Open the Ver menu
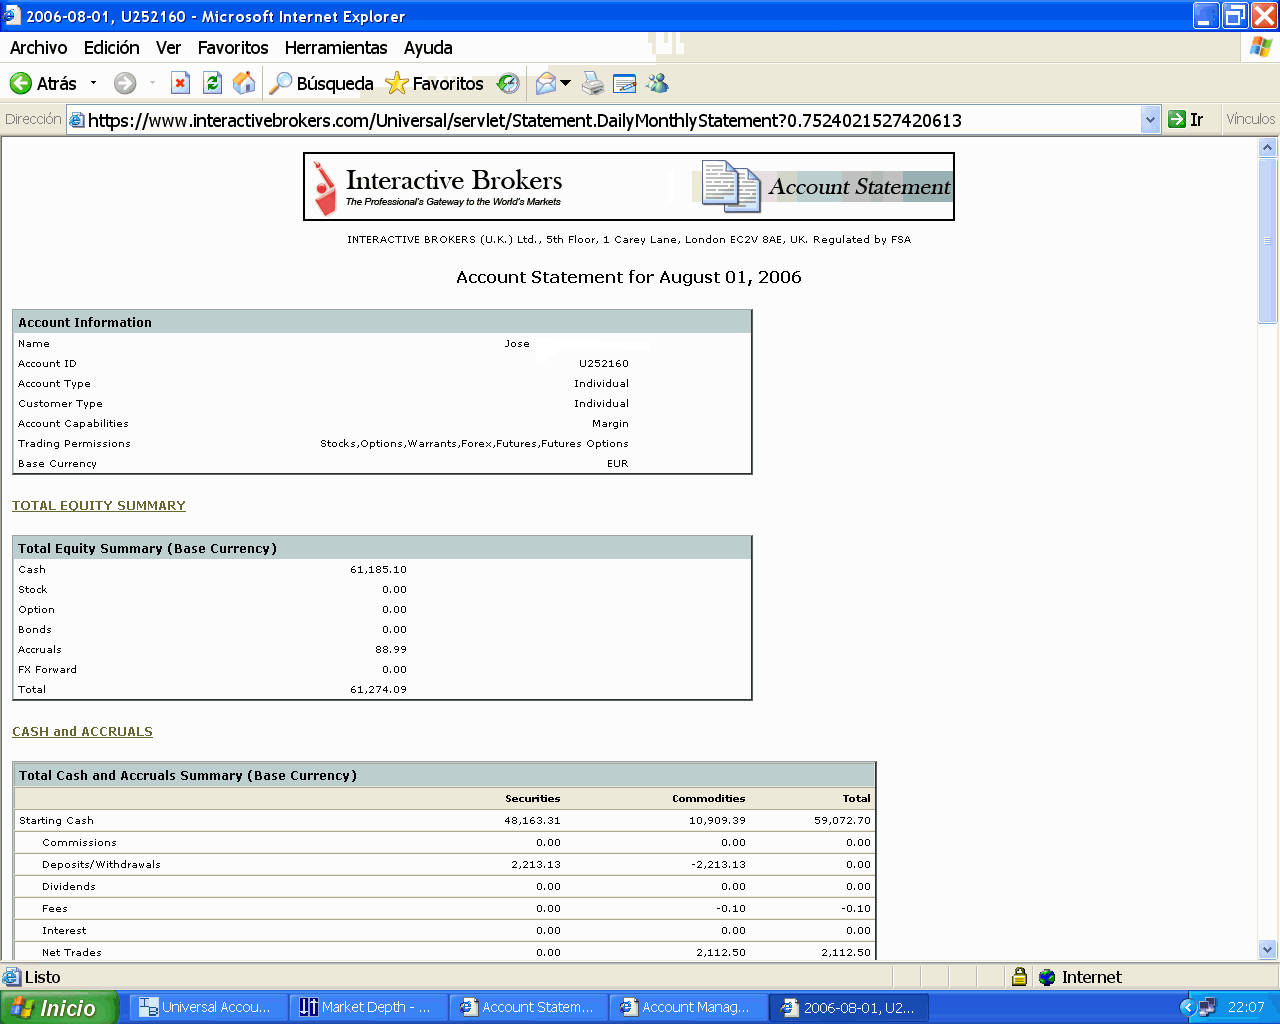 pos(168,47)
